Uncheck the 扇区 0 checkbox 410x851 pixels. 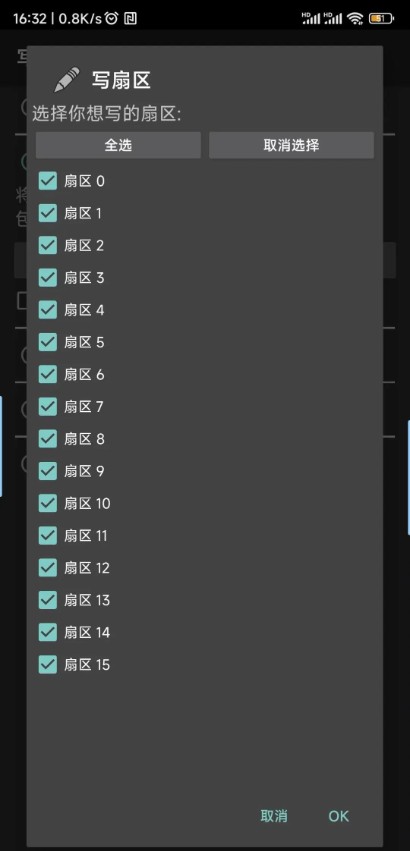(48, 181)
